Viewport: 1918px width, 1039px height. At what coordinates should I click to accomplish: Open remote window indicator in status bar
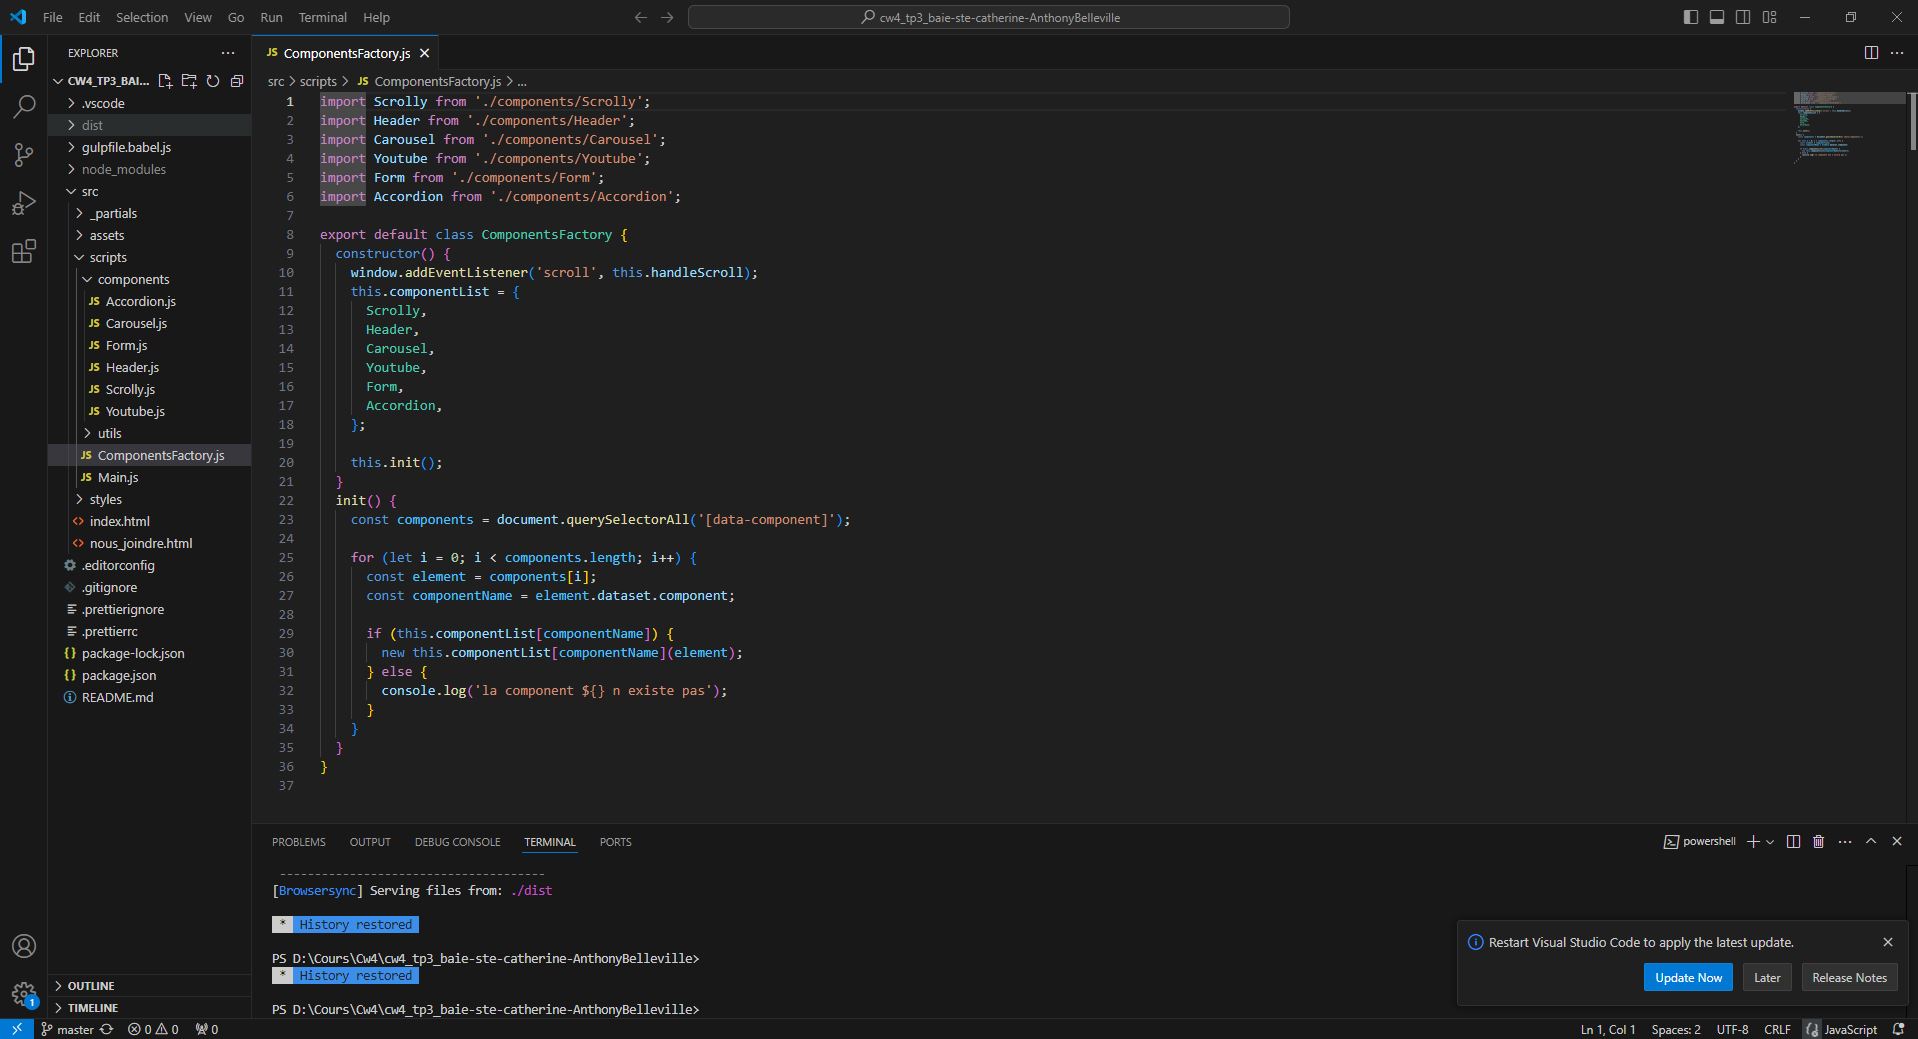pyautogui.click(x=16, y=1029)
